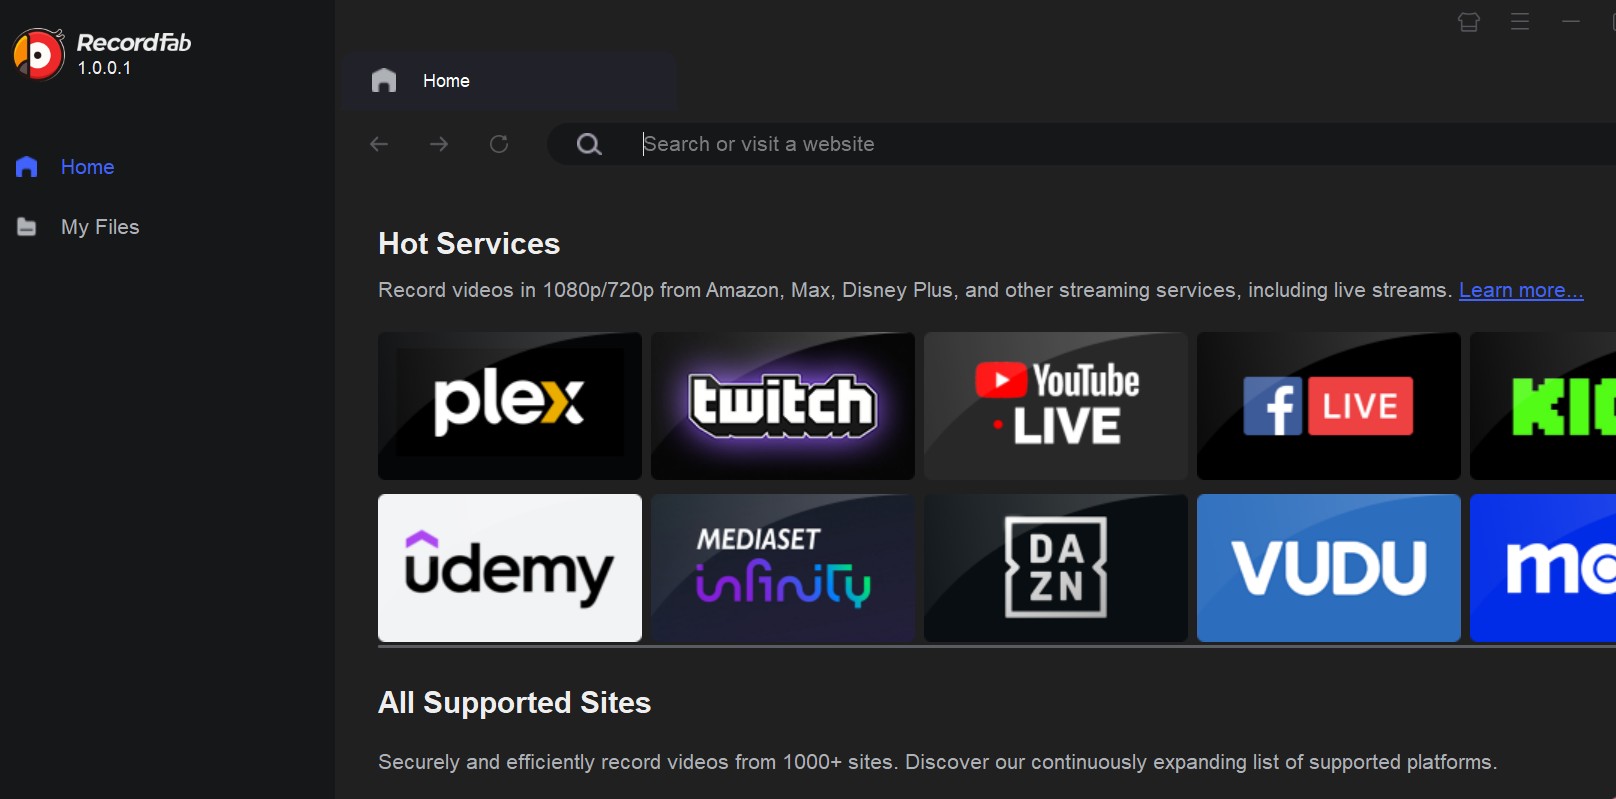Click the search magnifier icon
Viewport: 1616px width, 799px height.
coord(589,144)
